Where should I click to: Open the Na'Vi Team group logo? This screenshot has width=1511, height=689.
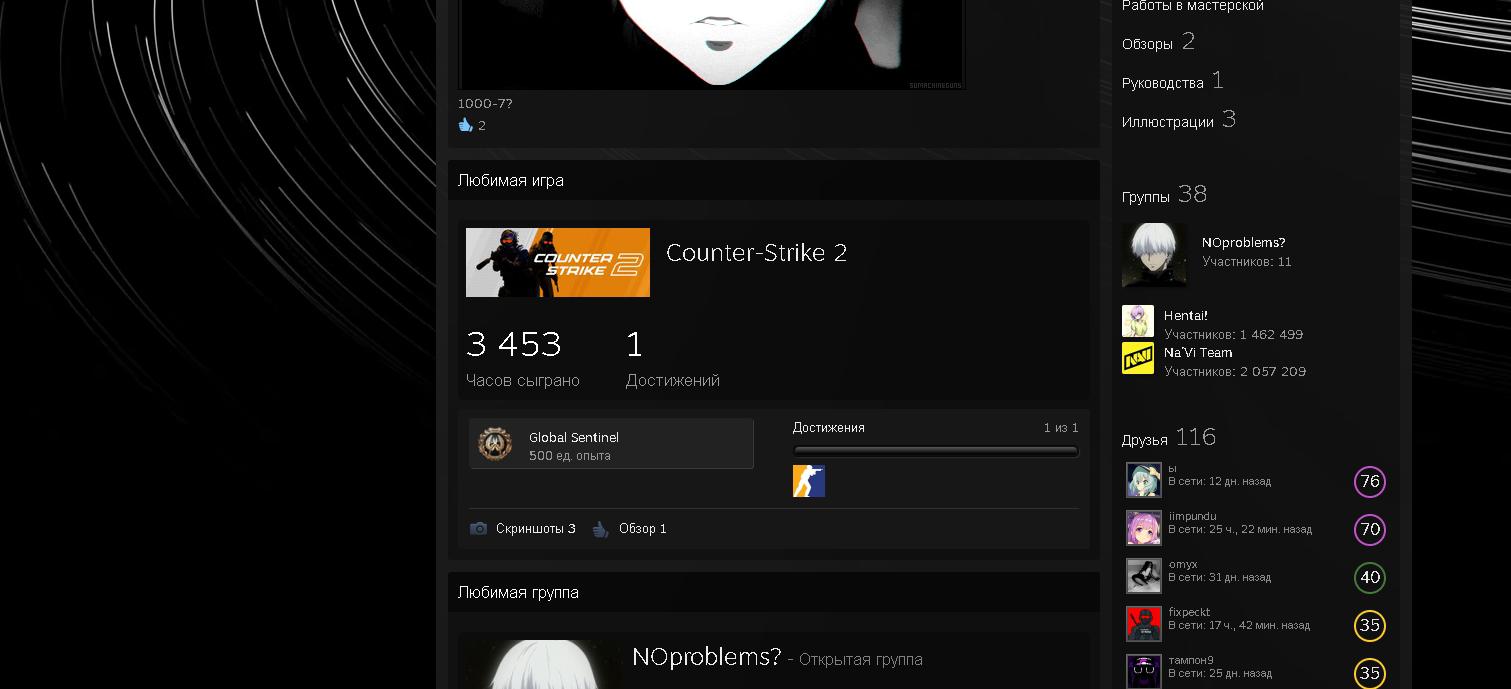point(1138,358)
